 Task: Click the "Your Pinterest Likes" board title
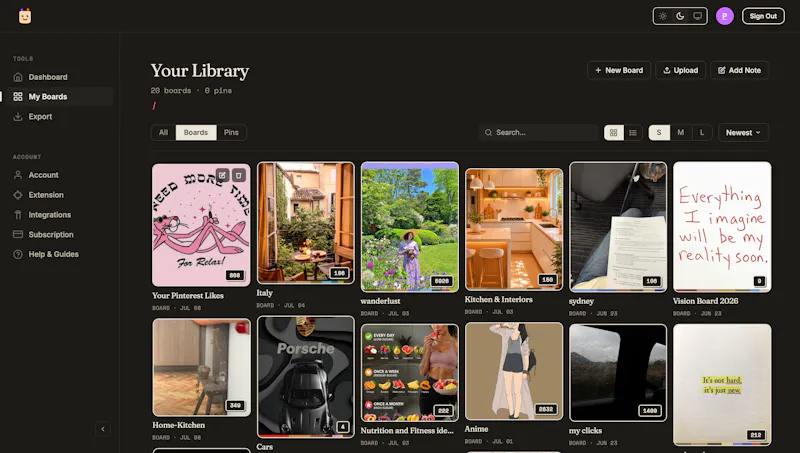188,295
